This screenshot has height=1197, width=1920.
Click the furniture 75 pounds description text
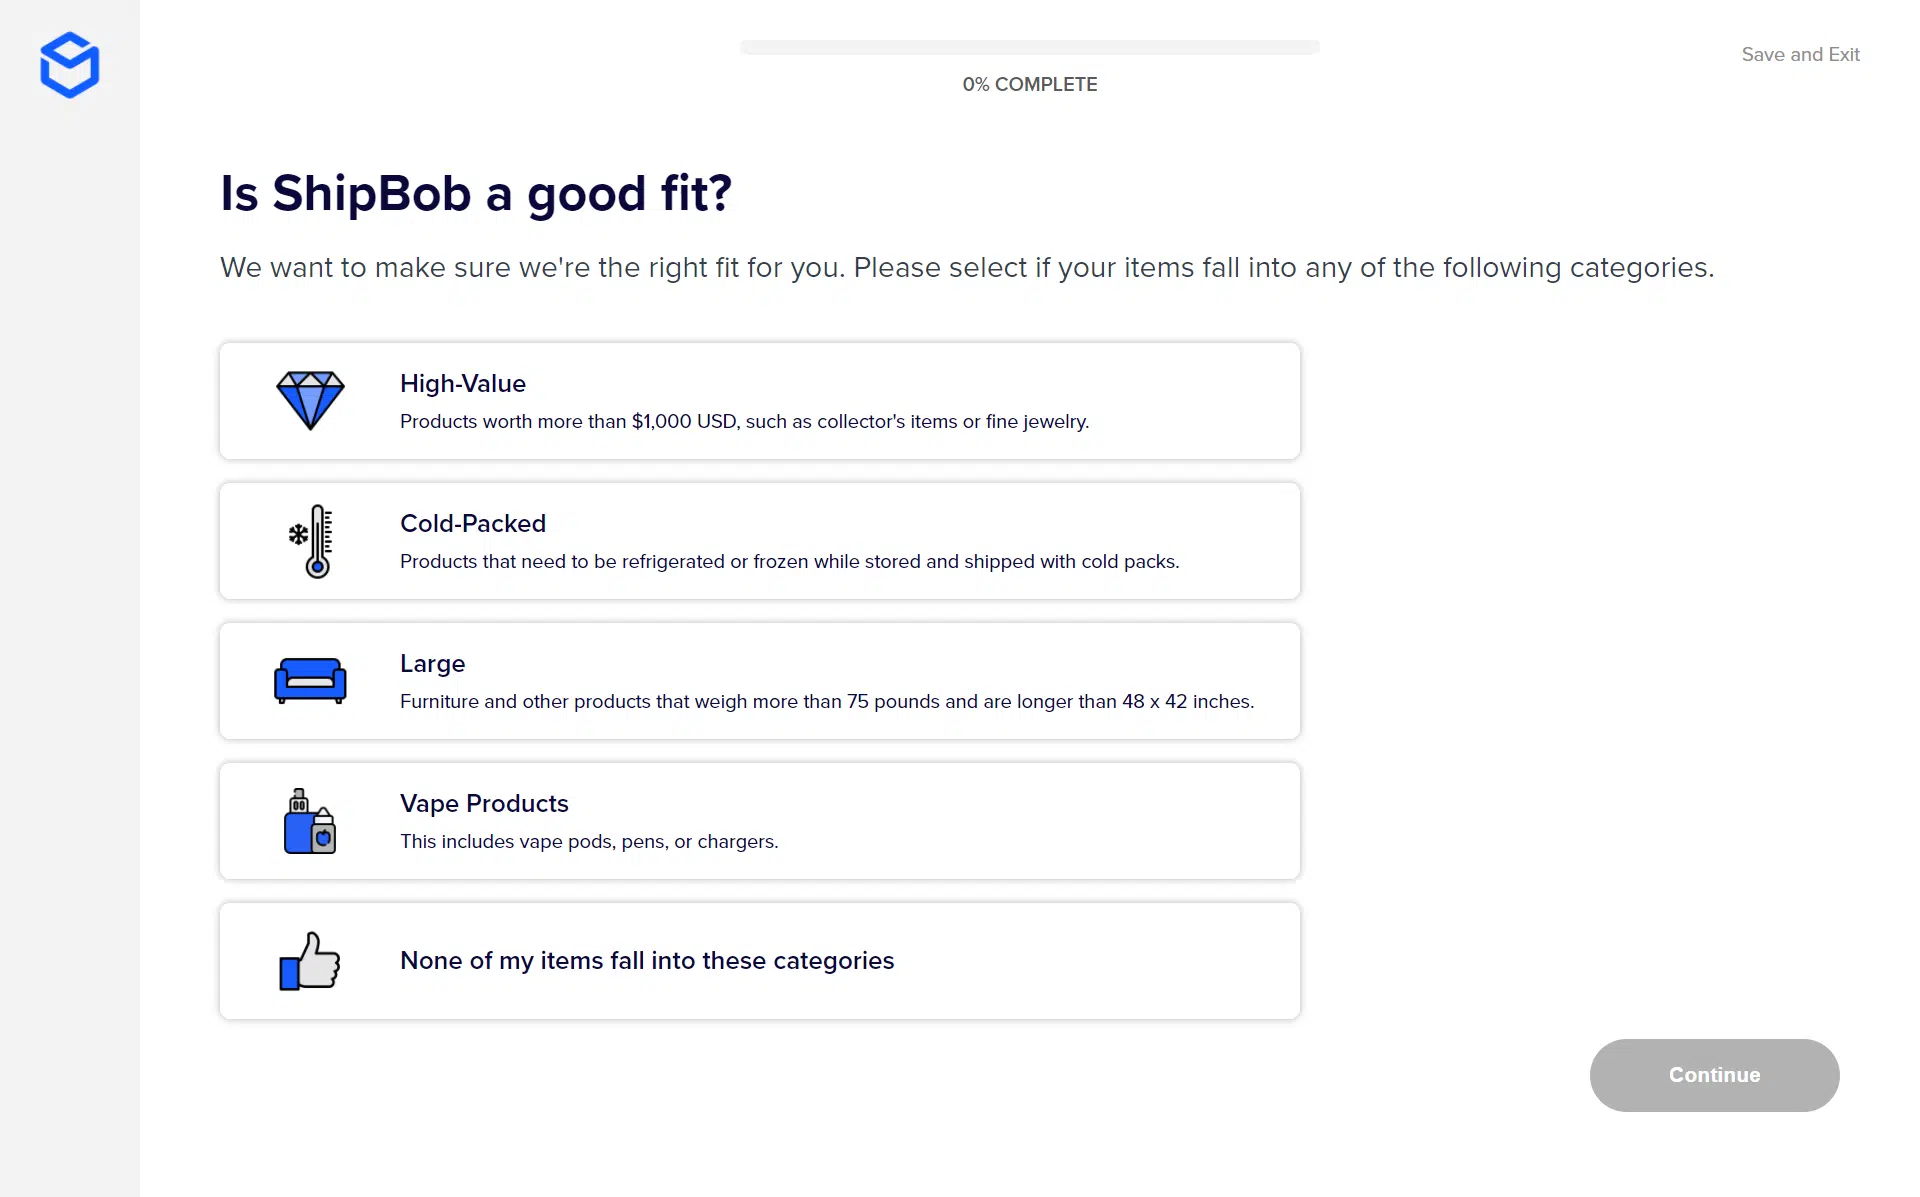point(826,701)
